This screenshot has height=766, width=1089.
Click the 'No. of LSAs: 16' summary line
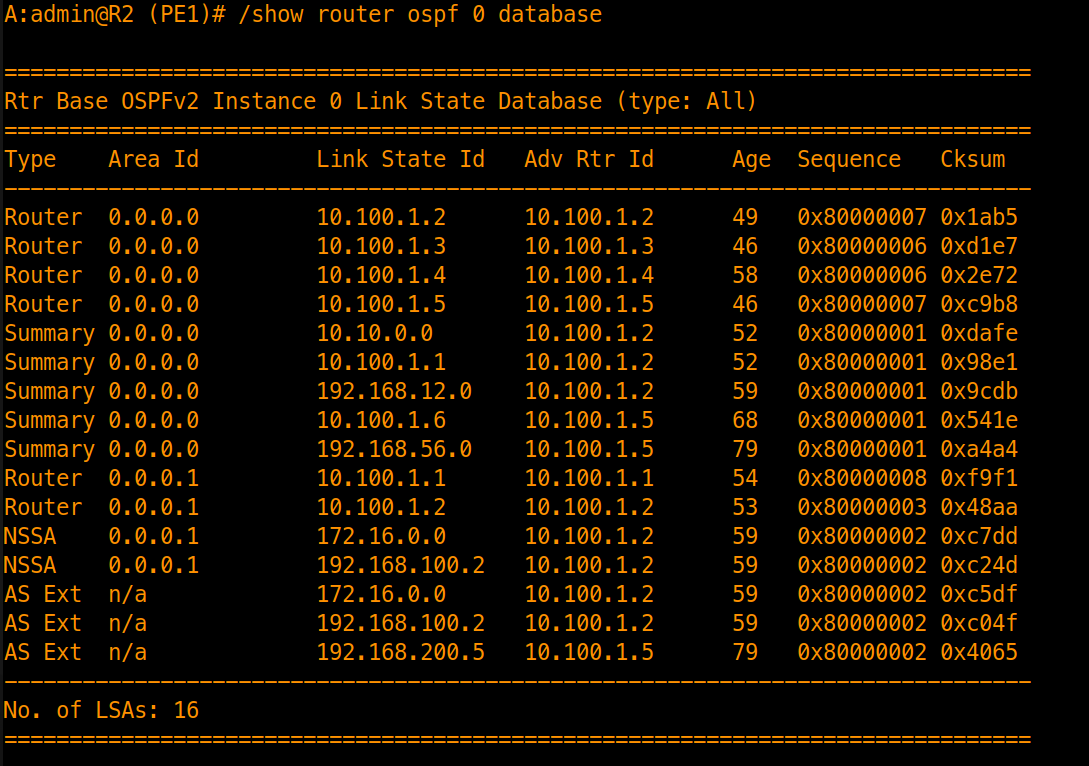click(101, 710)
